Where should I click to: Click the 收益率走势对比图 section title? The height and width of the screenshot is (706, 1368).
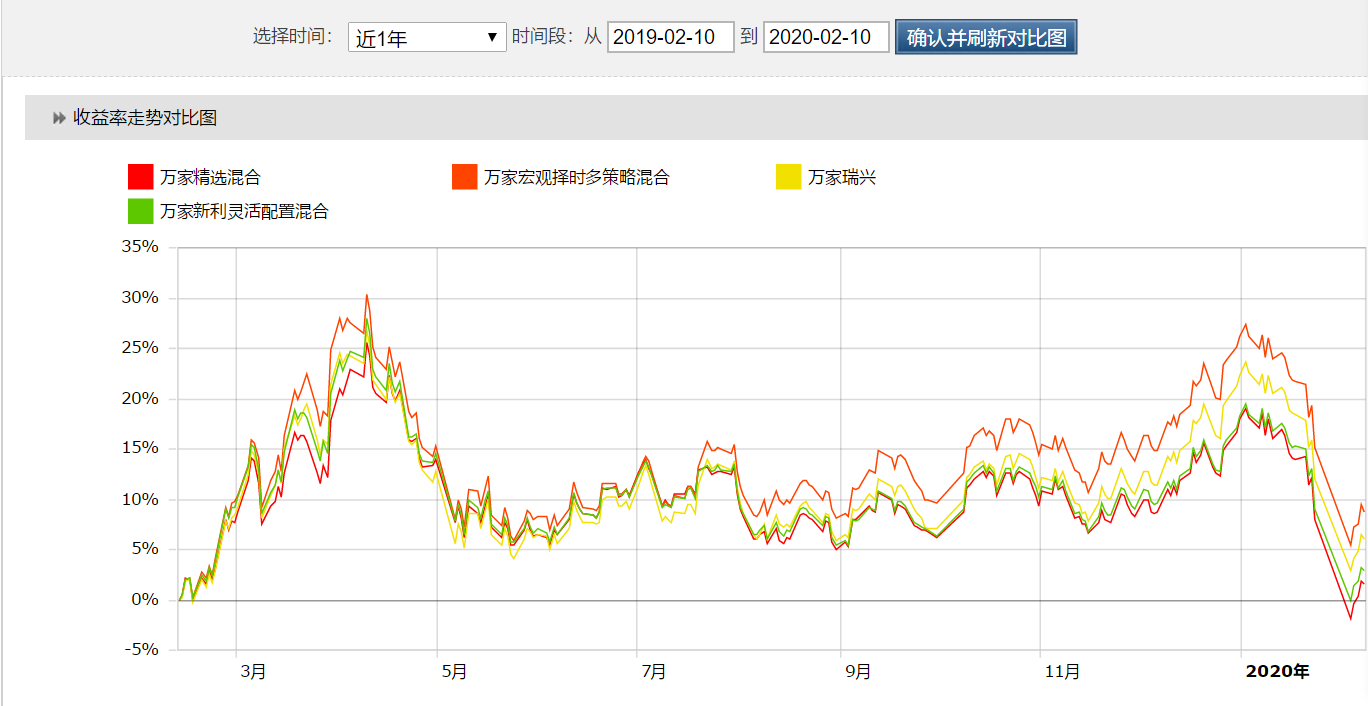145,118
